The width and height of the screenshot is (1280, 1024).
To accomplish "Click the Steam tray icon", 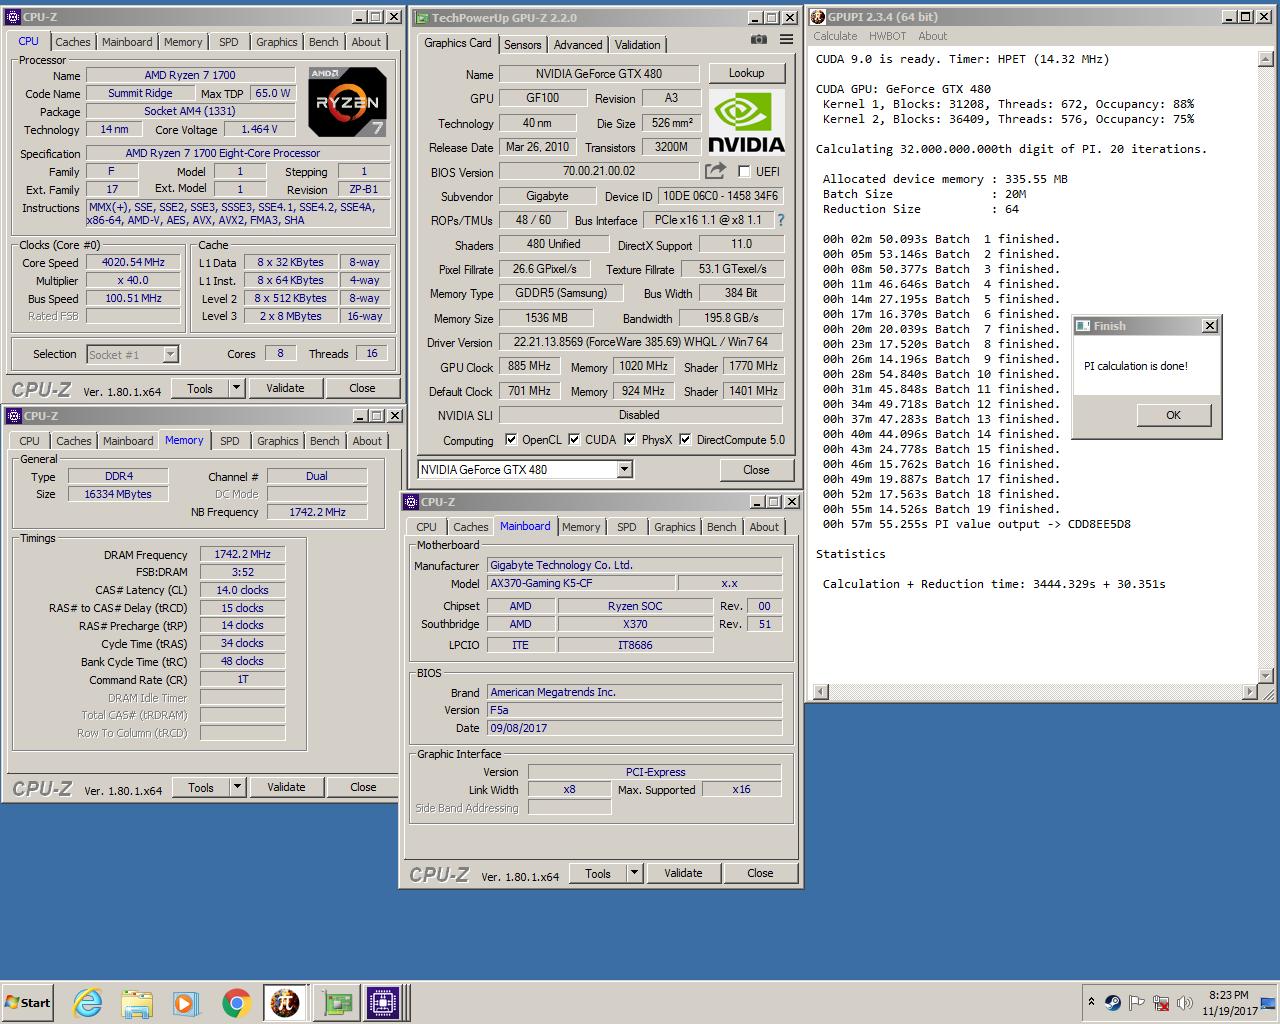I will [x=1113, y=1002].
